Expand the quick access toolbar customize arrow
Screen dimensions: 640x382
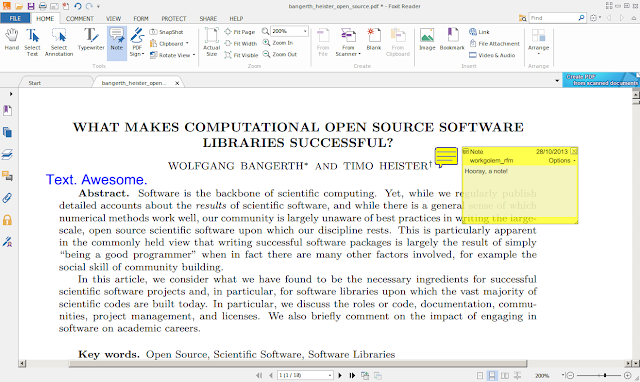click(98, 7)
